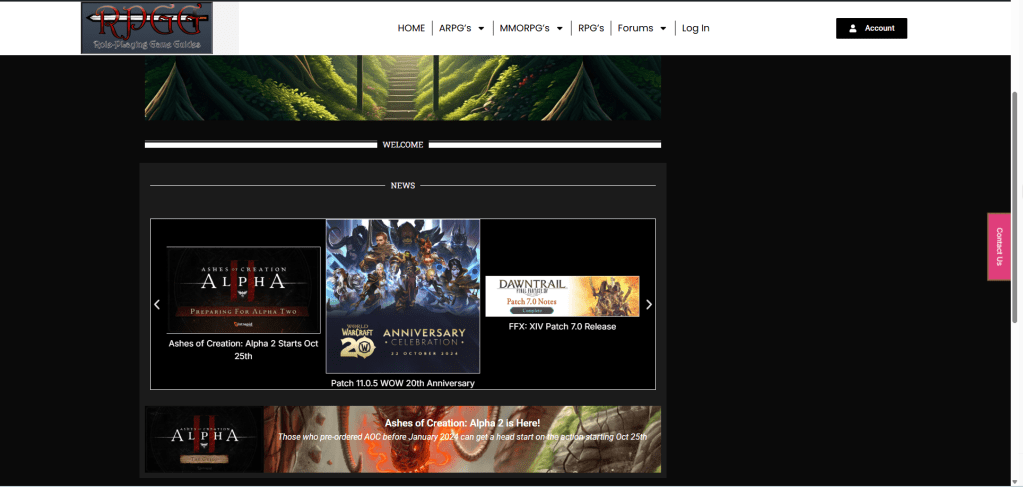
Task: Open the Forums dropdown arrow
Action: (663, 29)
